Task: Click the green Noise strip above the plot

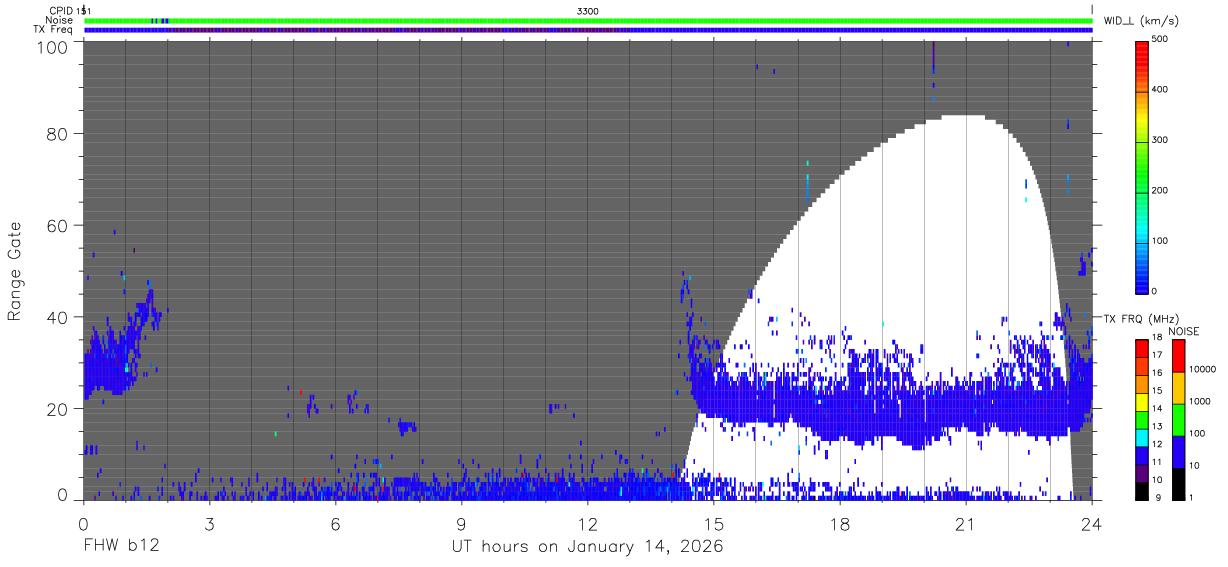Action: (588, 20)
